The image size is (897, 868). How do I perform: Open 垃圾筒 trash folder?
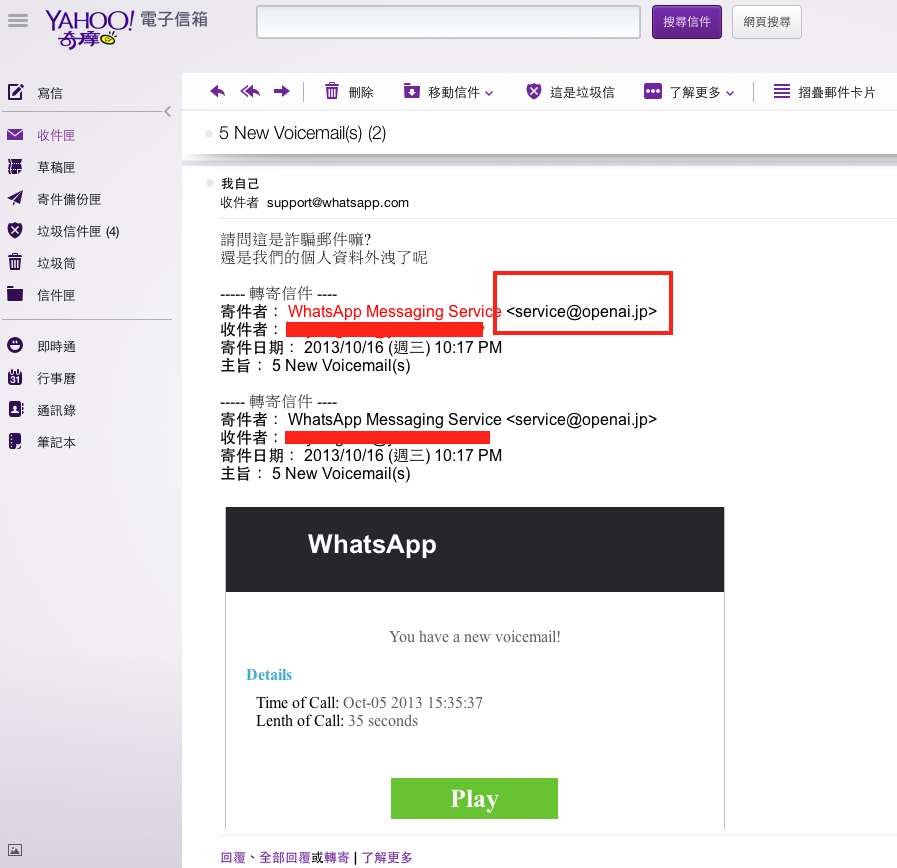pos(56,263)
